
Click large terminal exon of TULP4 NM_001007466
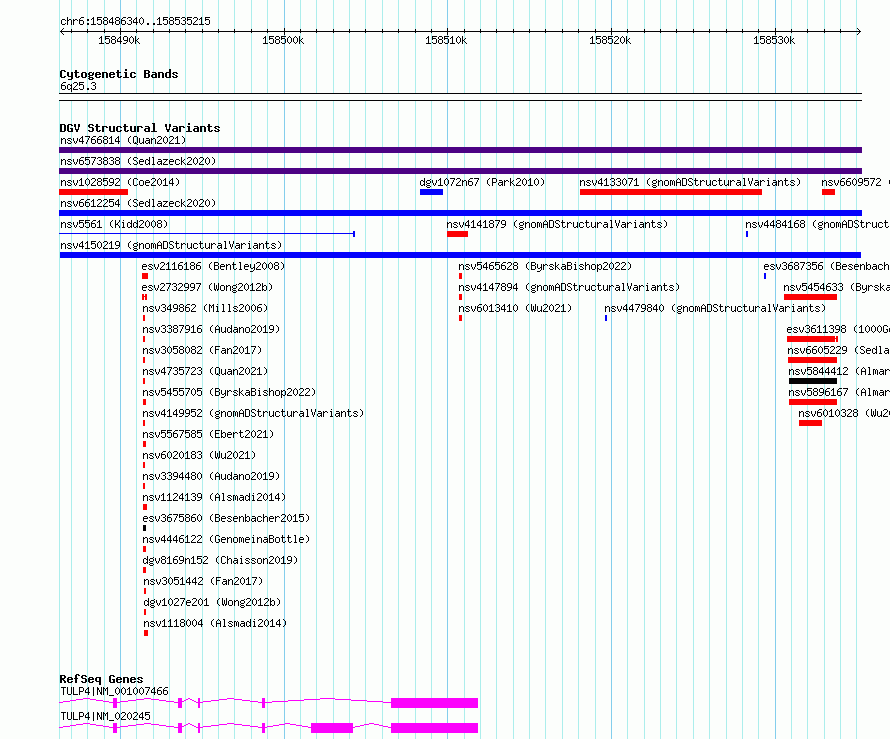click(x=434, y=703)
